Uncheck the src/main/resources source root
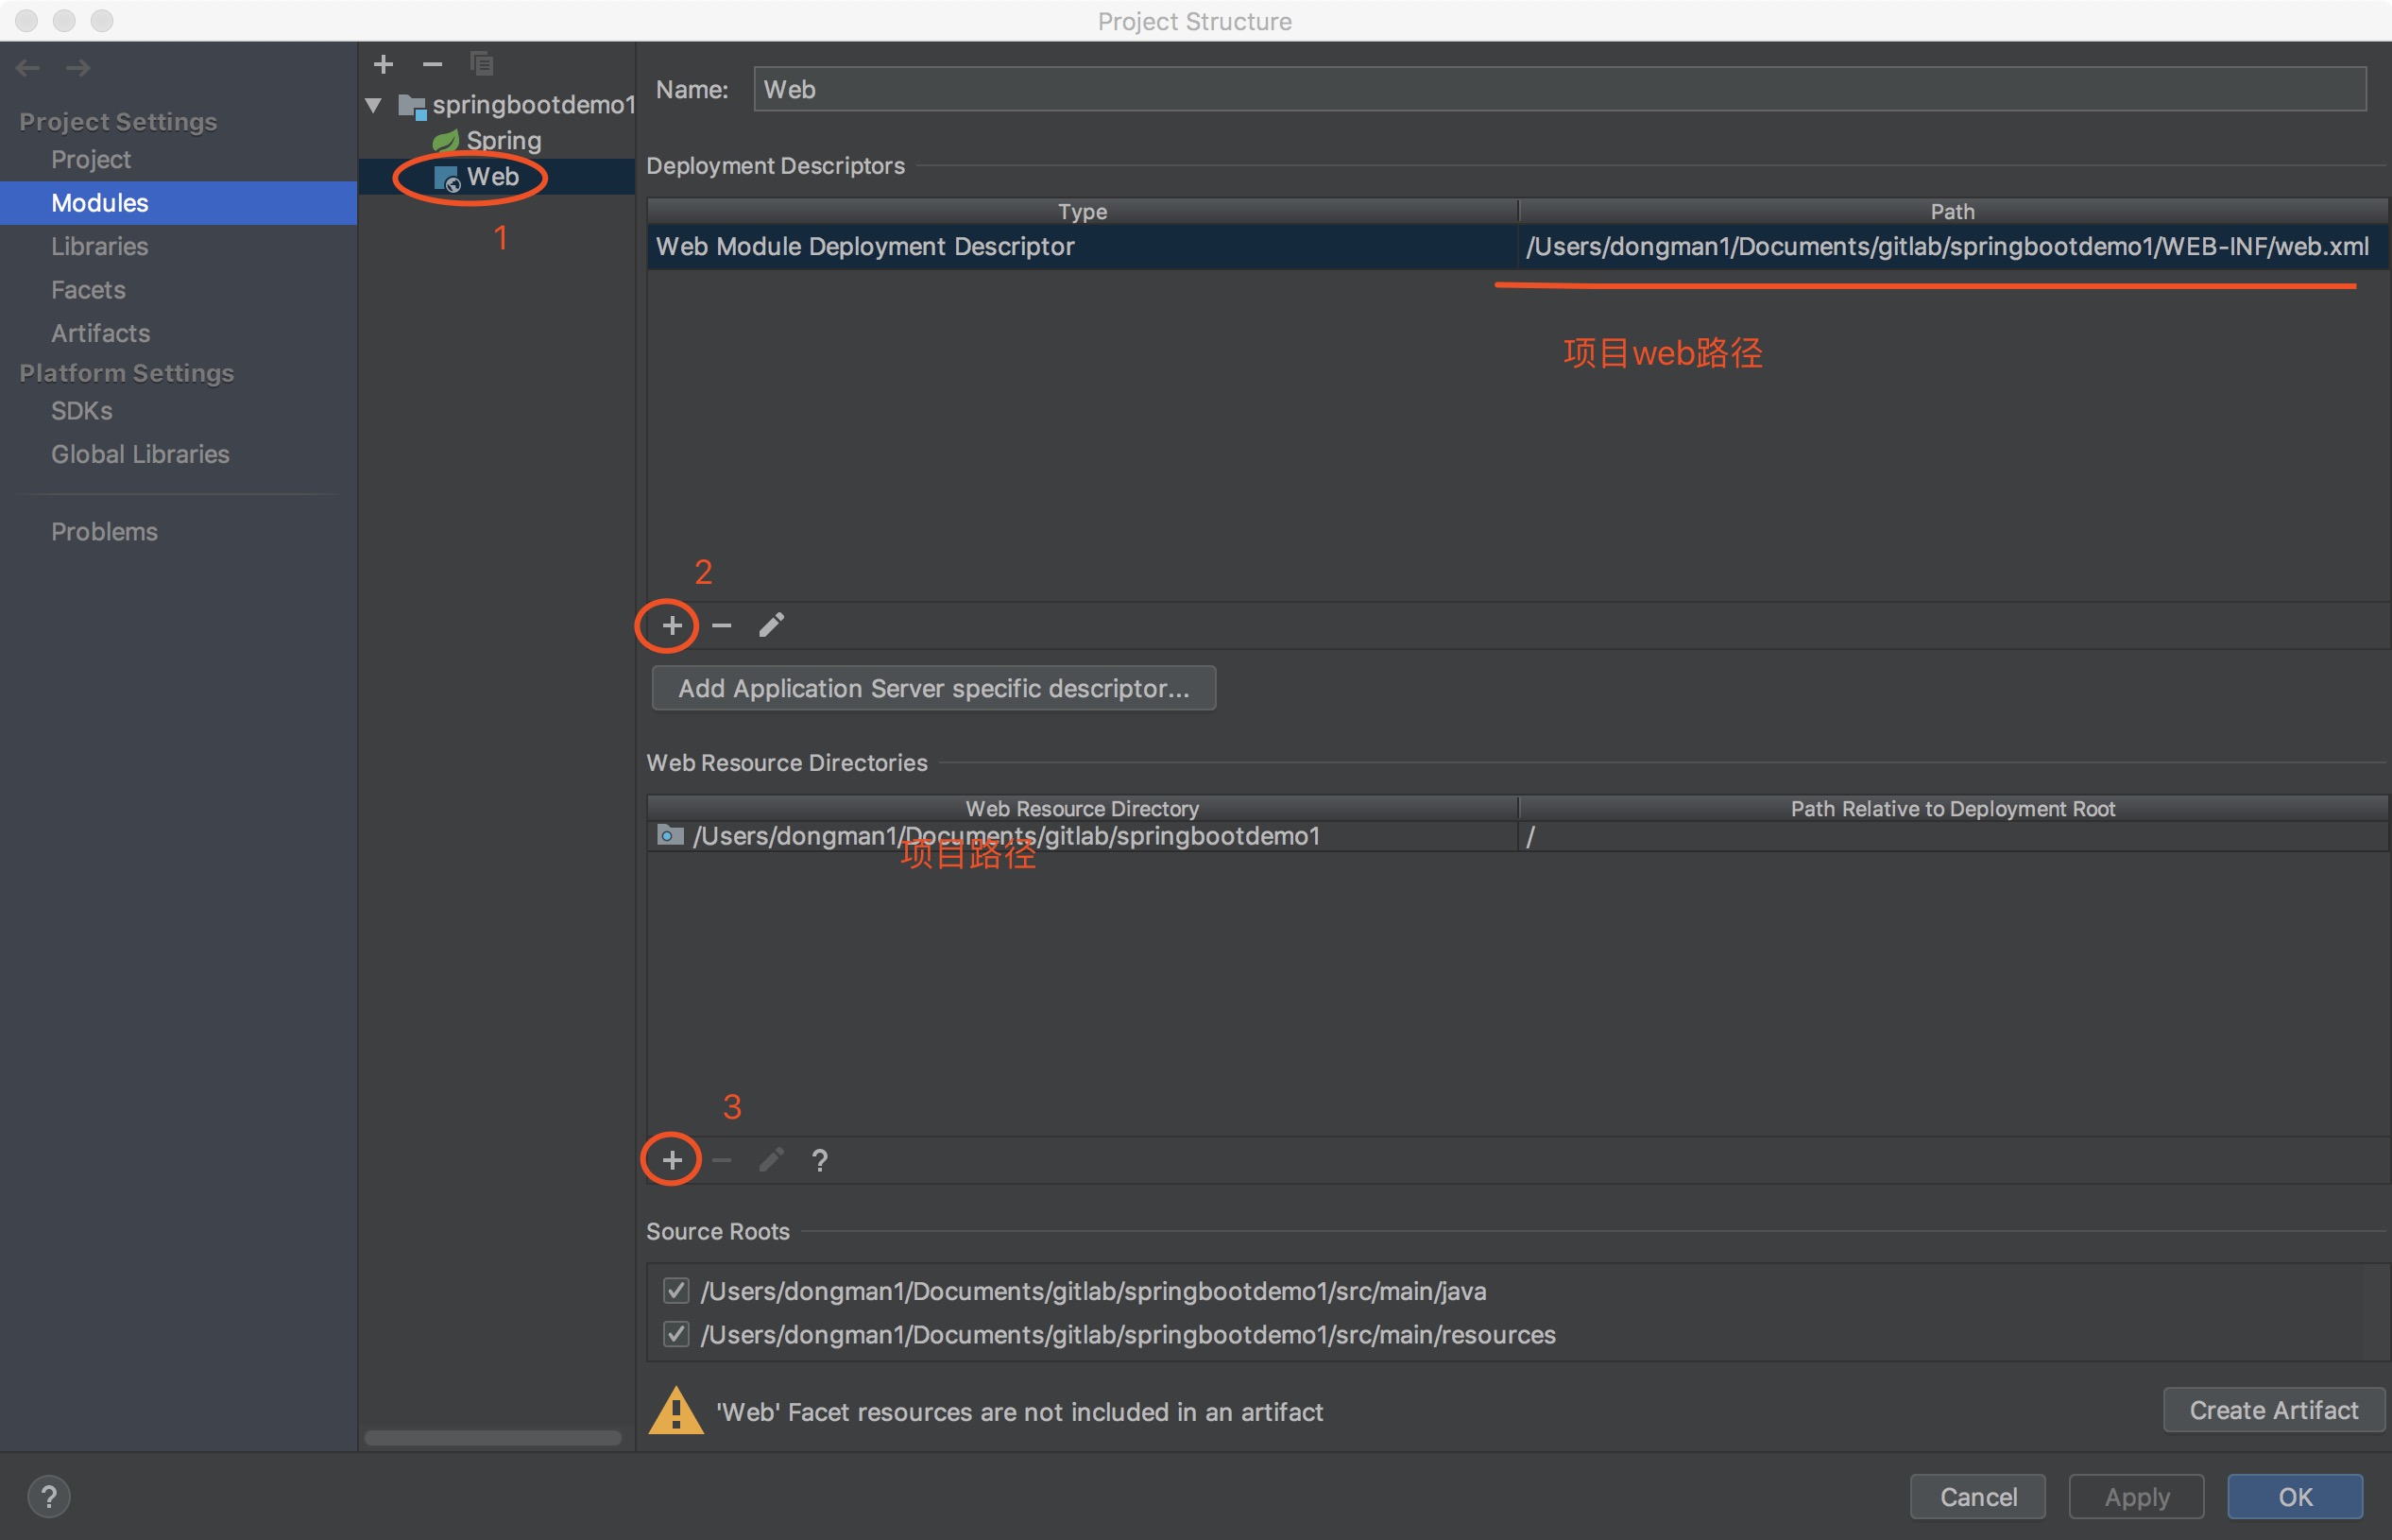The image size is (2392, 1540). point(676,1334)
